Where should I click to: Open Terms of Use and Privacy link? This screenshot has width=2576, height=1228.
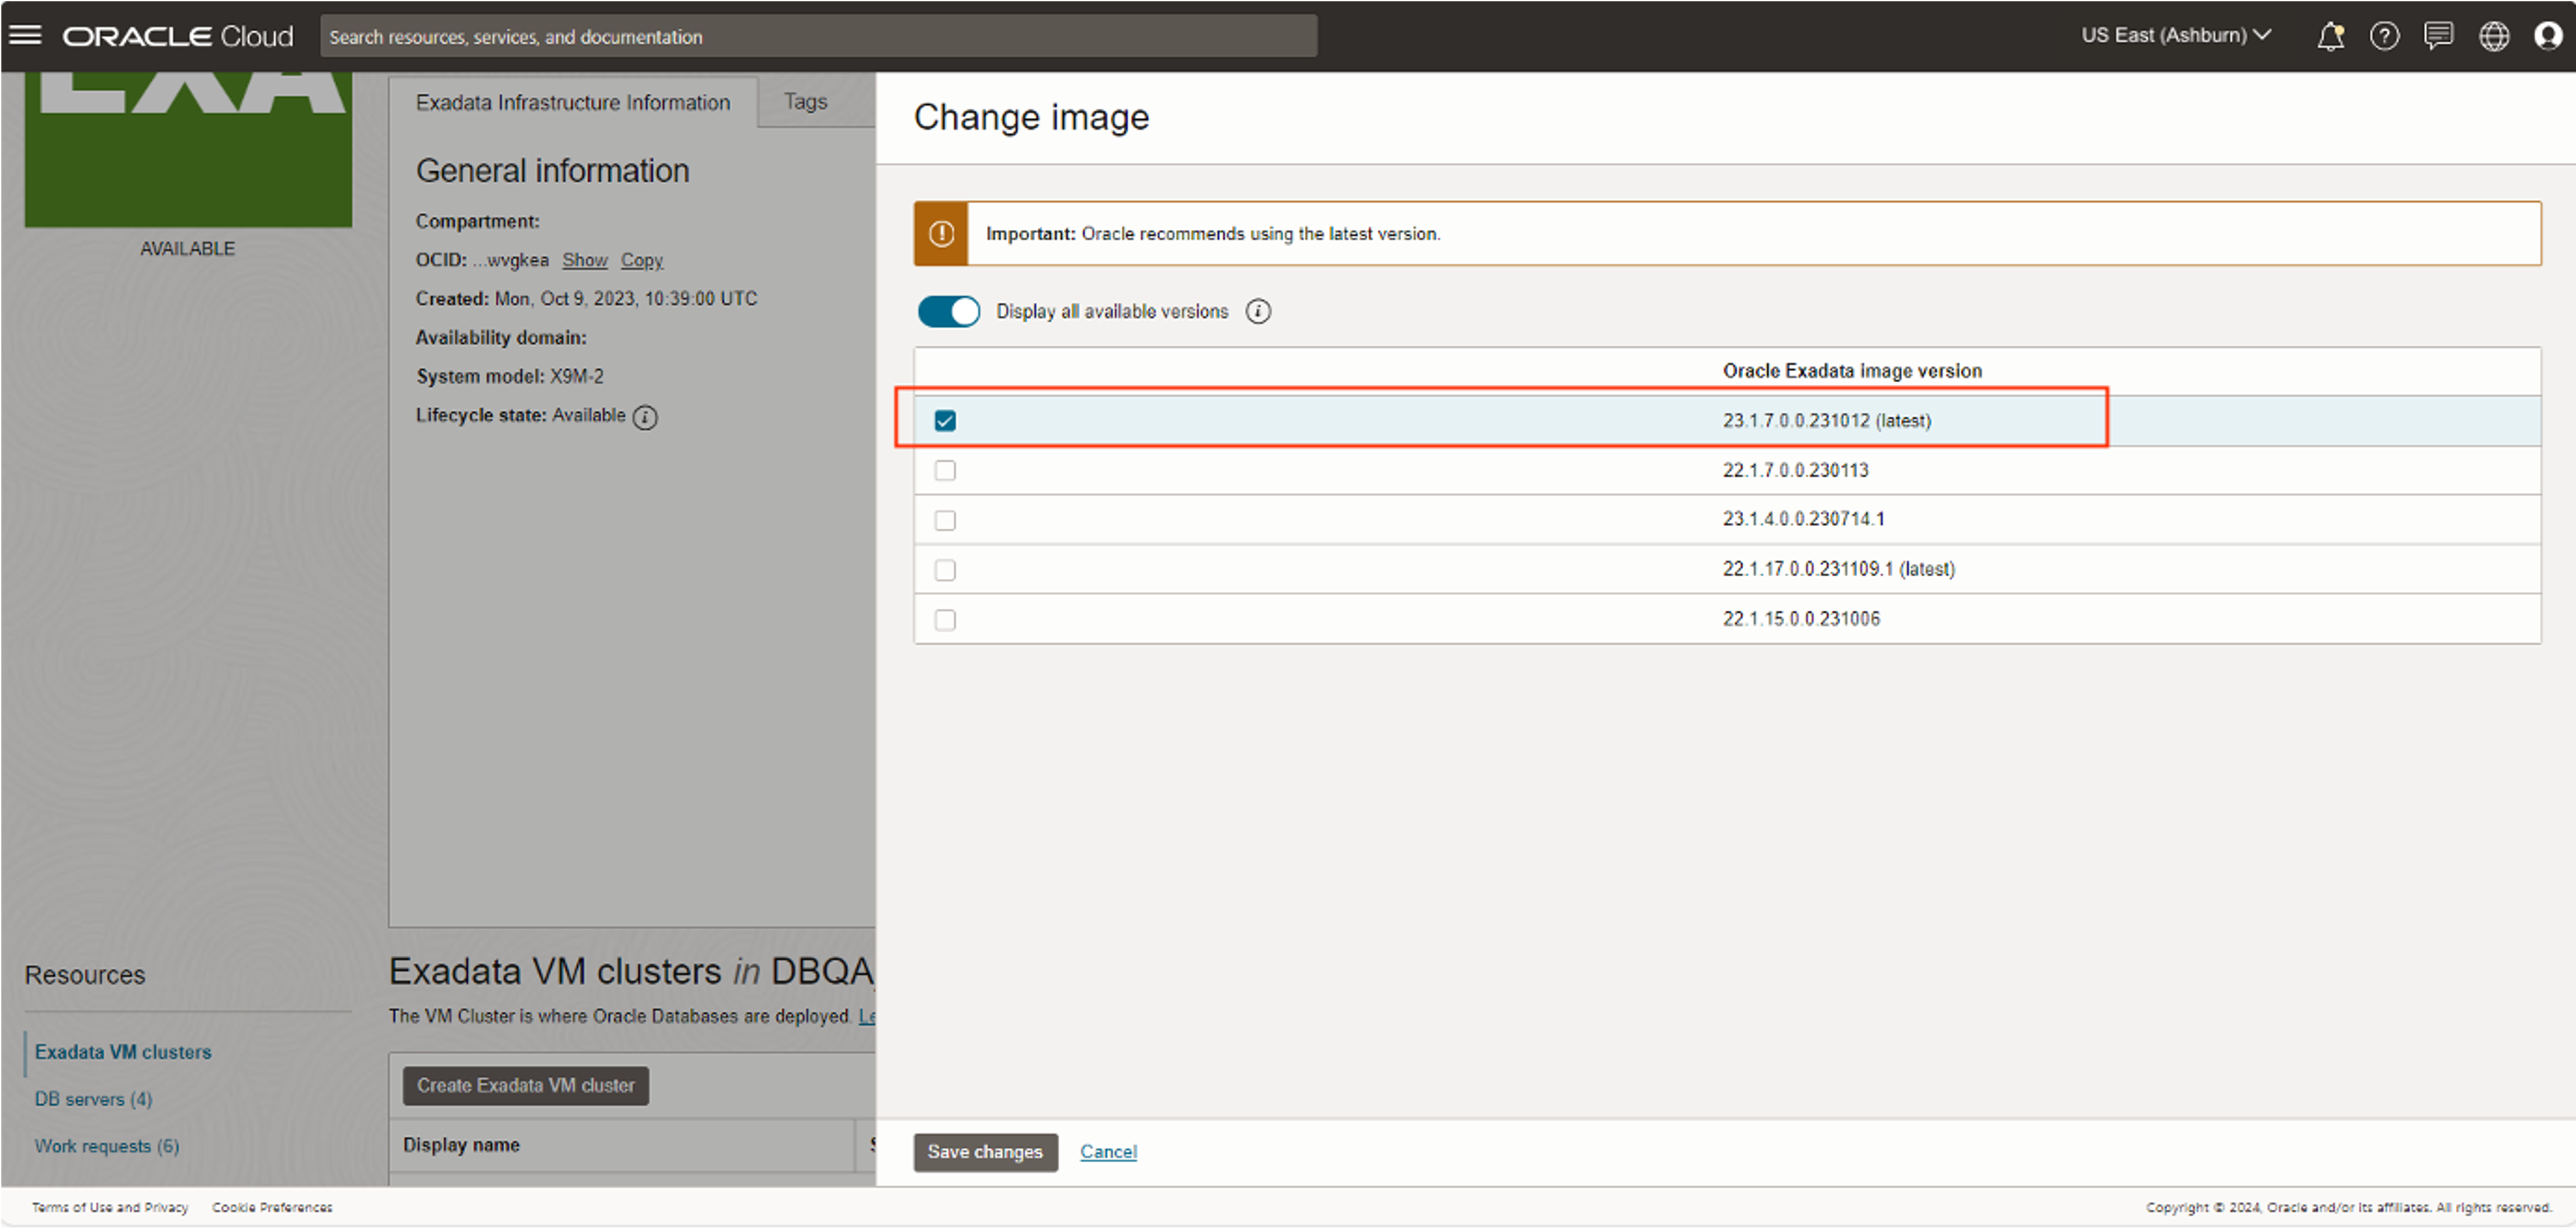pos(110,1208)
